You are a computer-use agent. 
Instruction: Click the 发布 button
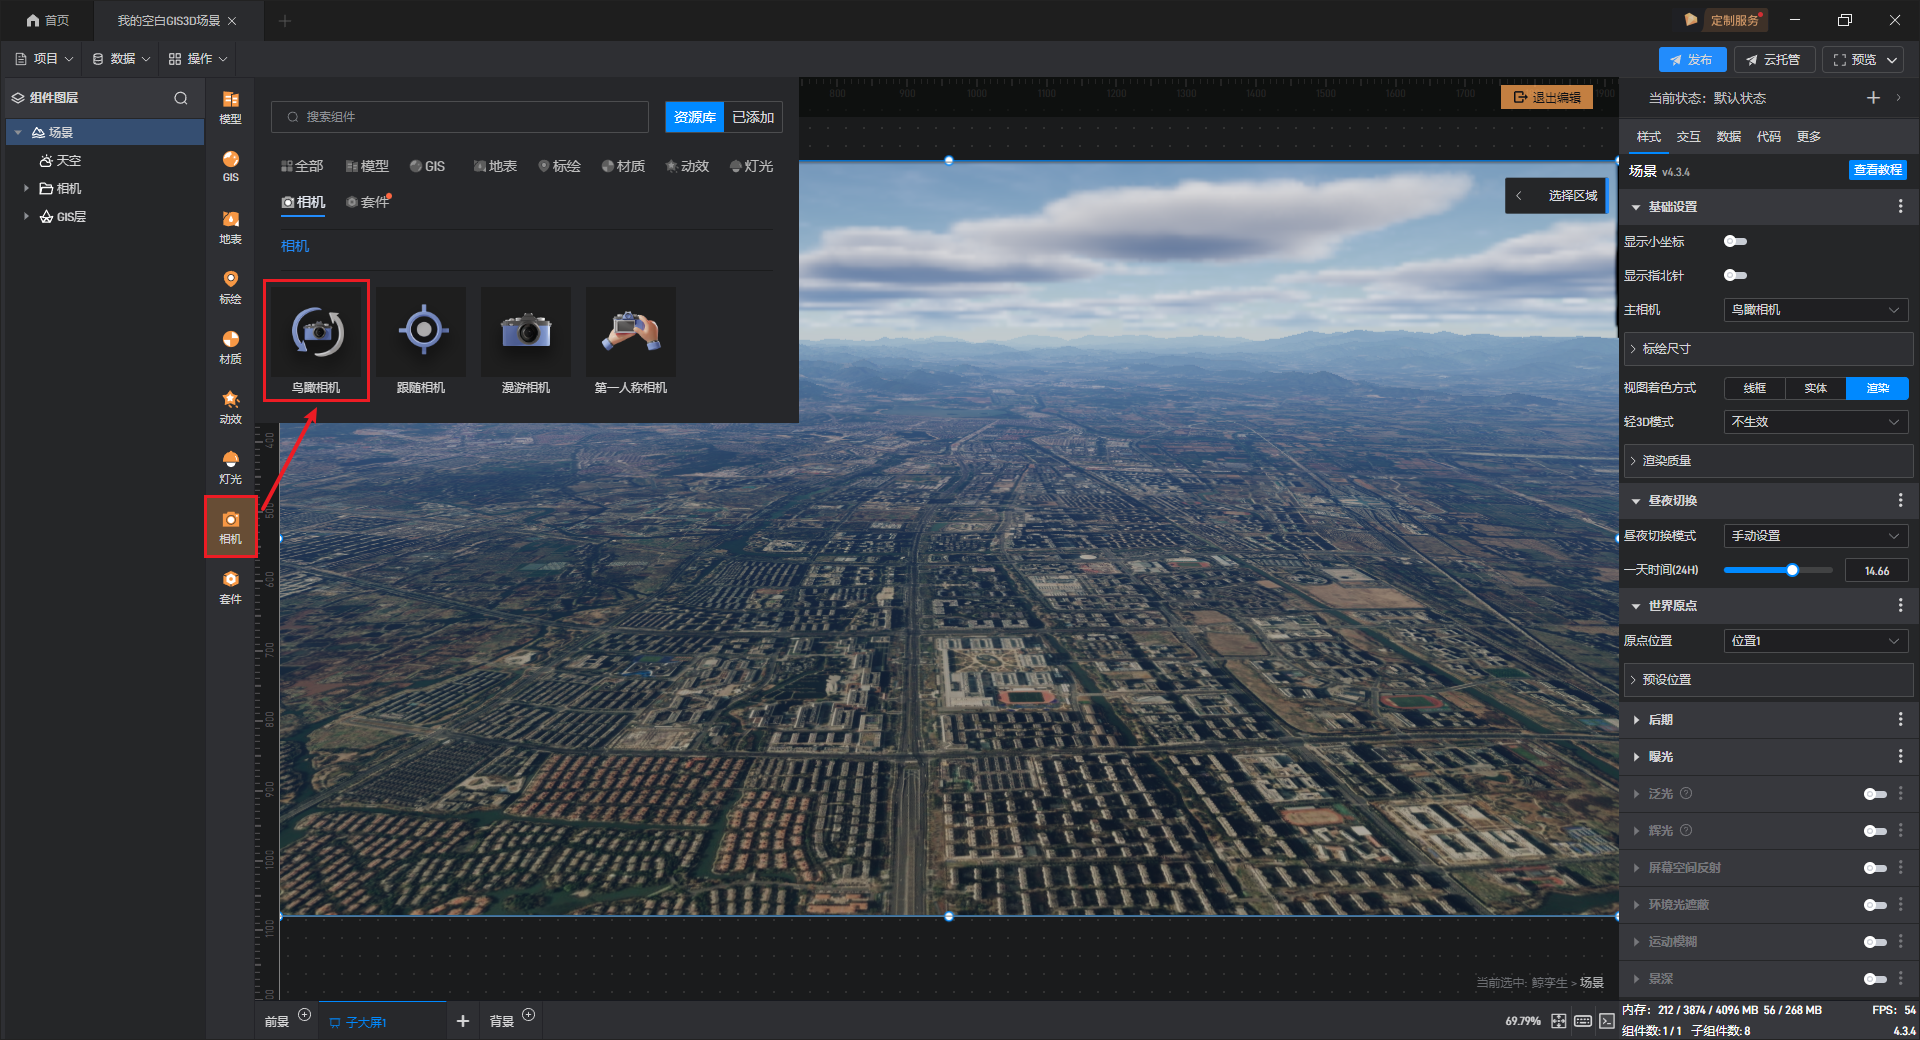pyautogui.click(x=1692, y=60)
